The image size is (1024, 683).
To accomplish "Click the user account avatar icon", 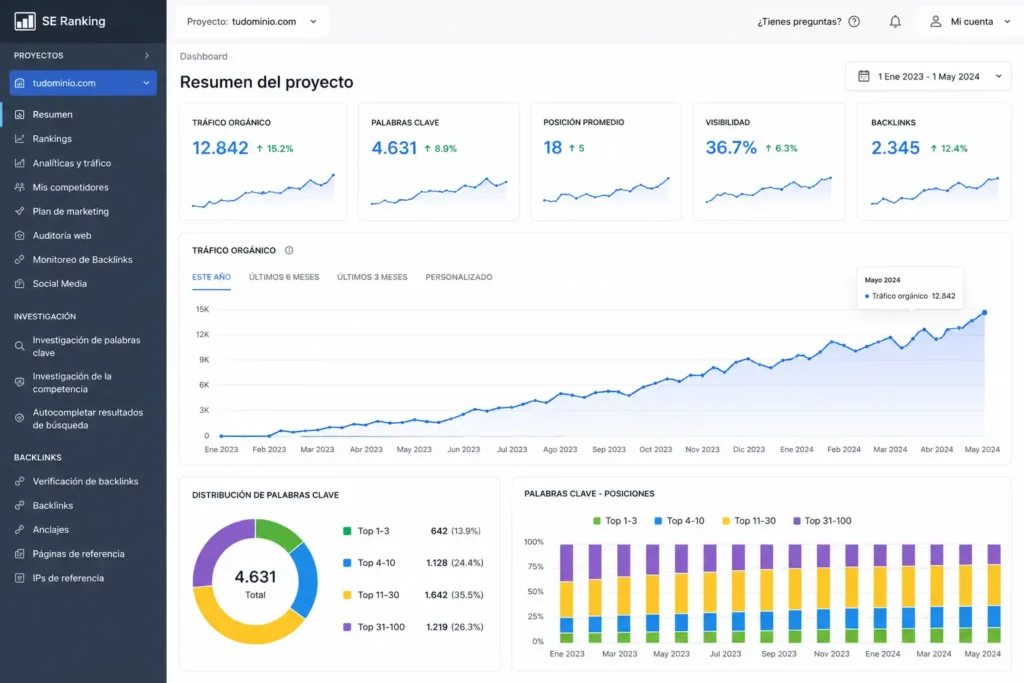I will pos(936,22).
